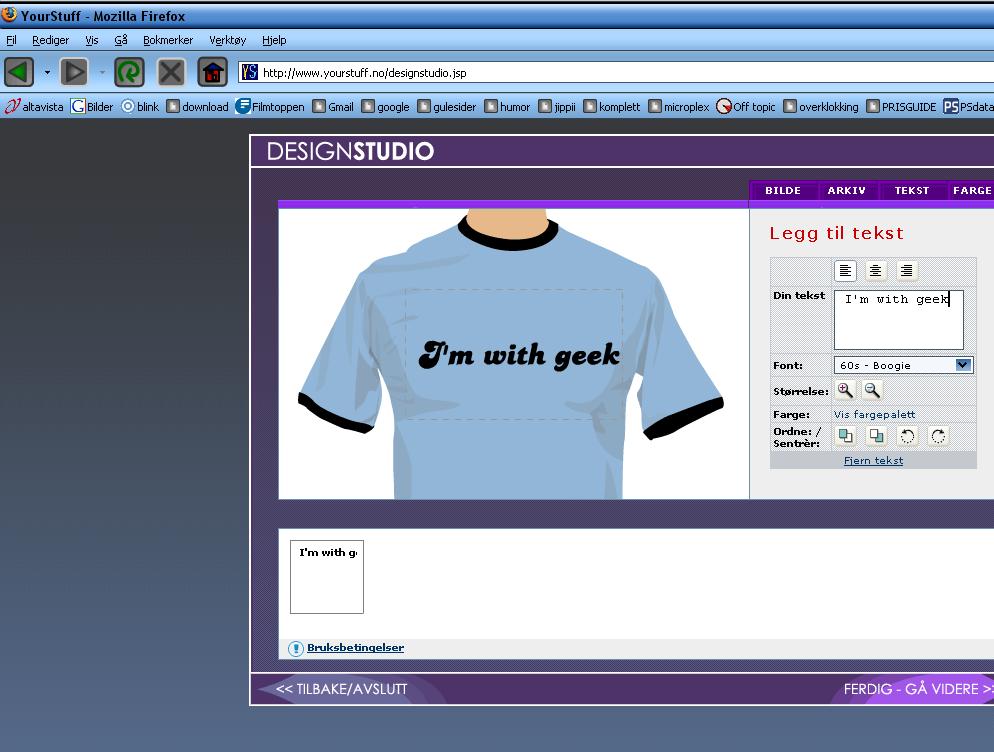Open the Verktøy menu
The width and height of the screenshot is (994, 752).
[228, 40]
